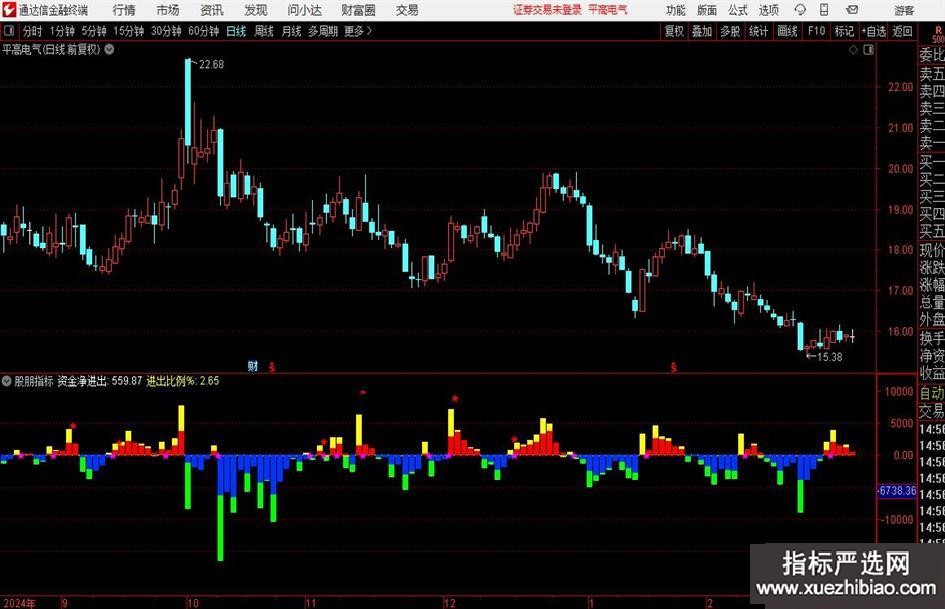This screenshot has width=945, height=609.
Task: Click the highest red star above indicator bars
Action: 363,393
